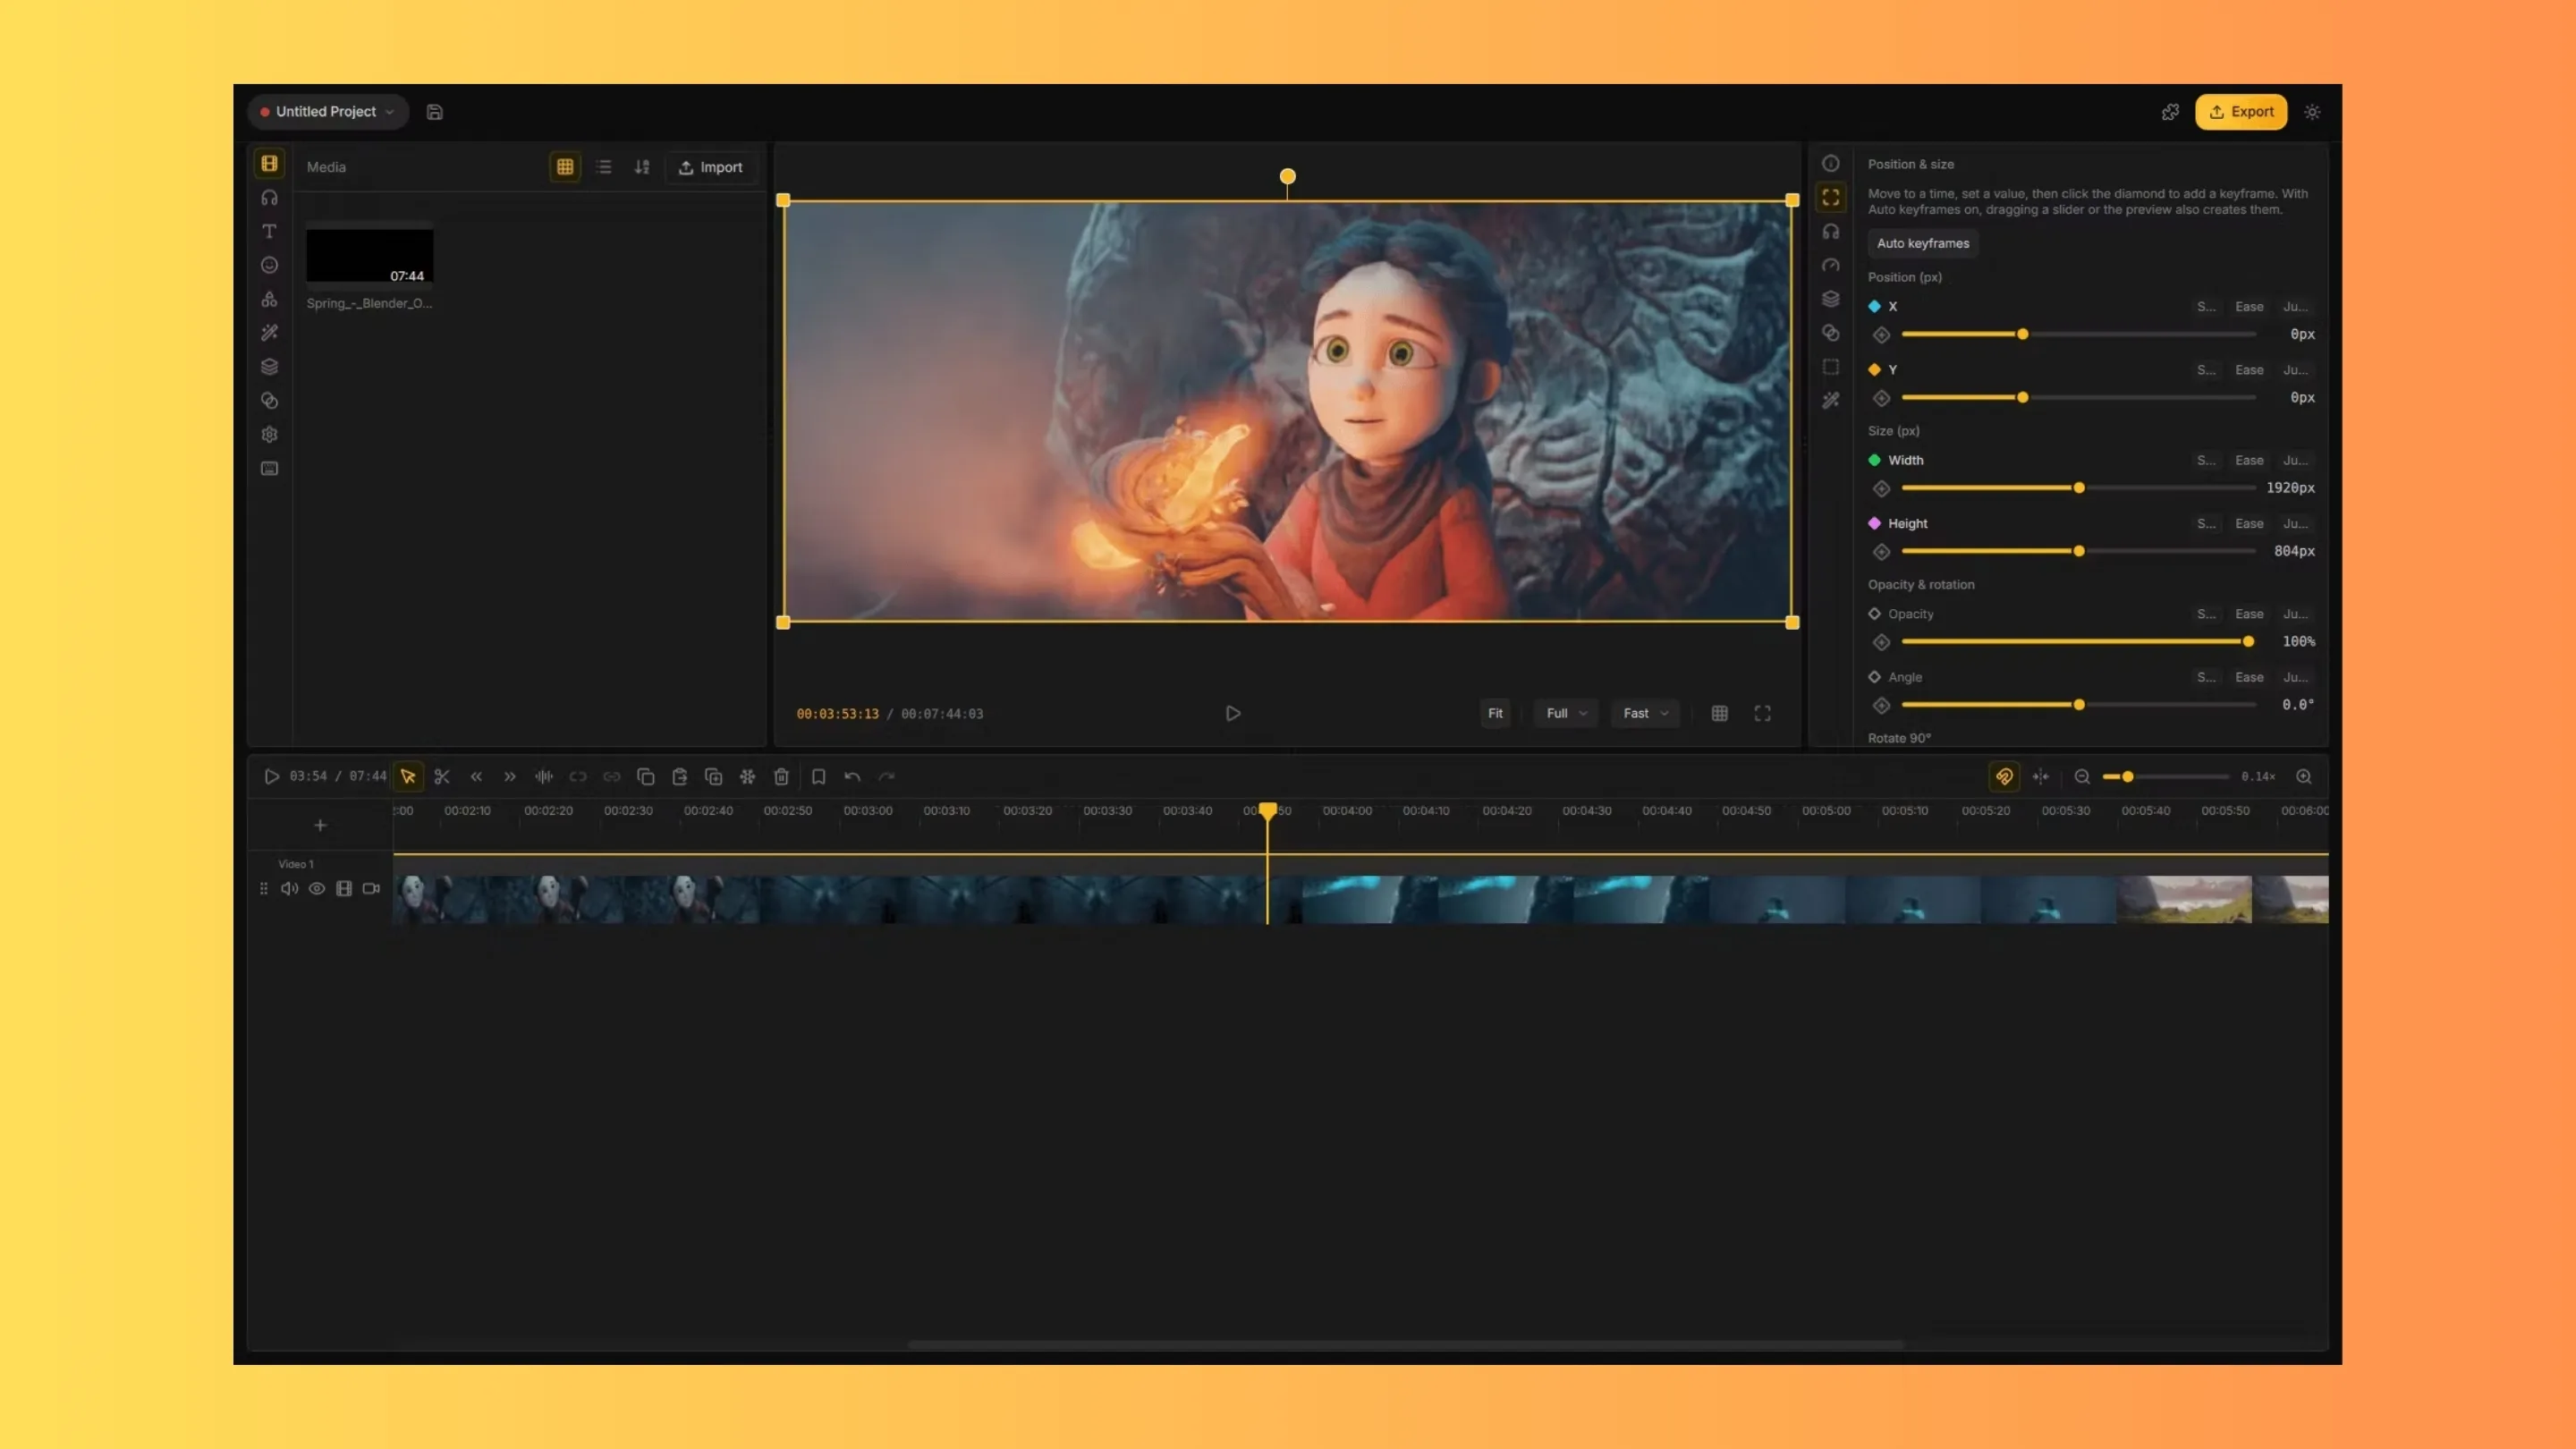2576x1449 pixels.
Task: Open the Position & size properties tab
Action: 1830,197
